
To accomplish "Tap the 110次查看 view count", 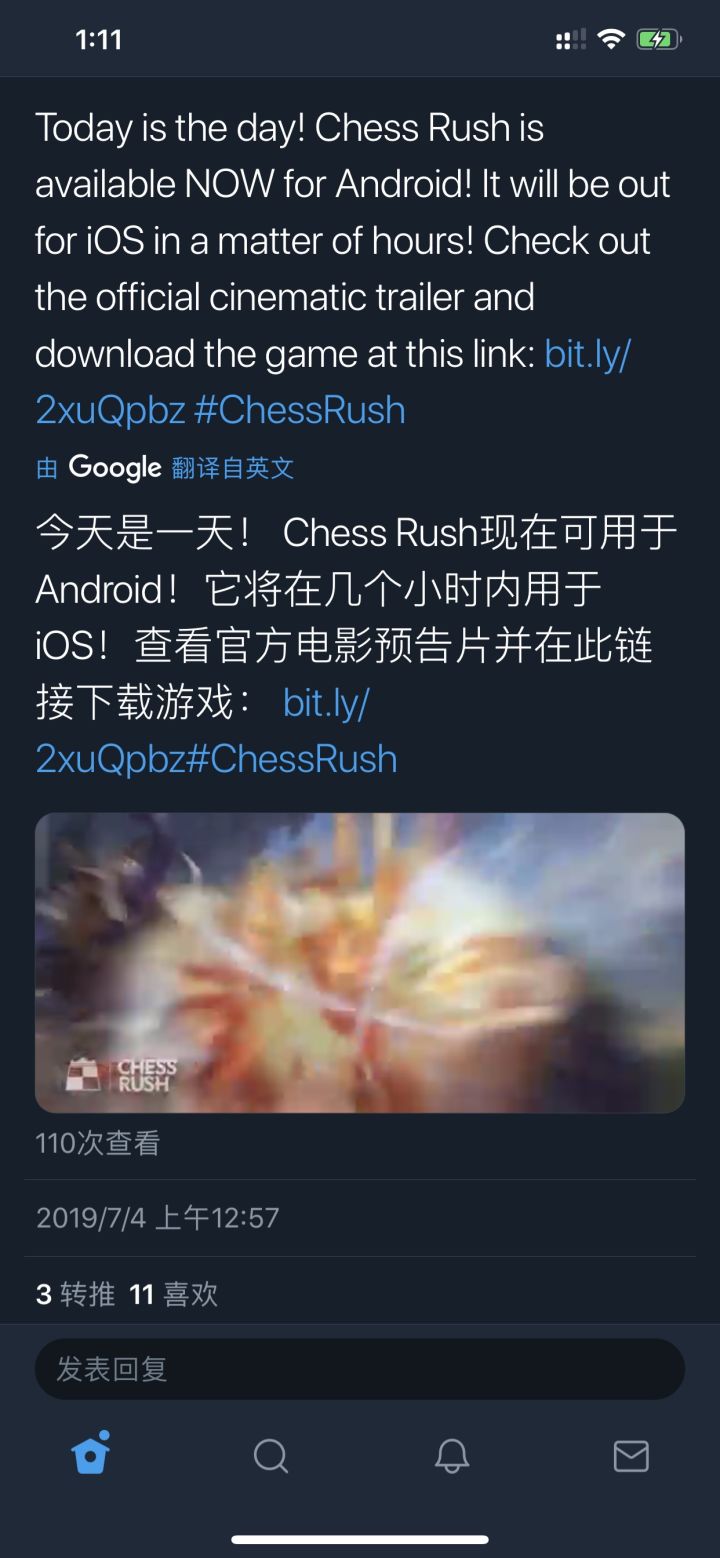I will (x=98, y=1143).
